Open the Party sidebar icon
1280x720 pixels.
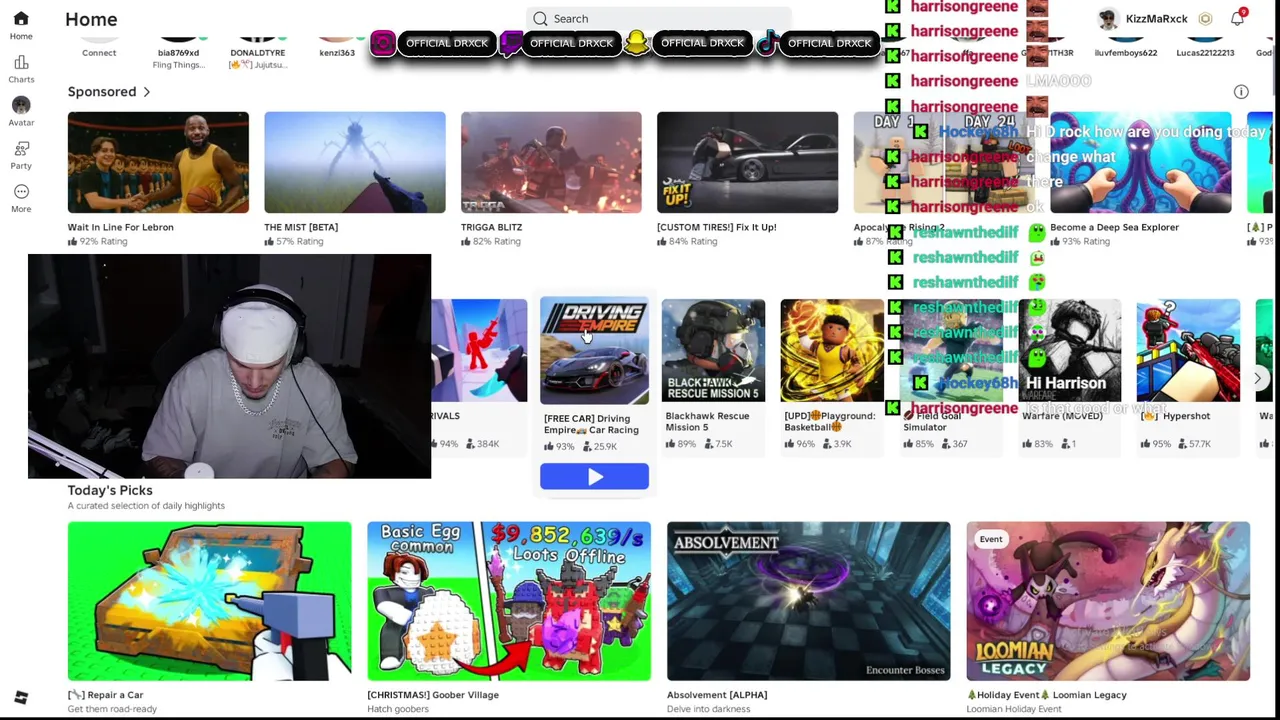tap(21, 148)
